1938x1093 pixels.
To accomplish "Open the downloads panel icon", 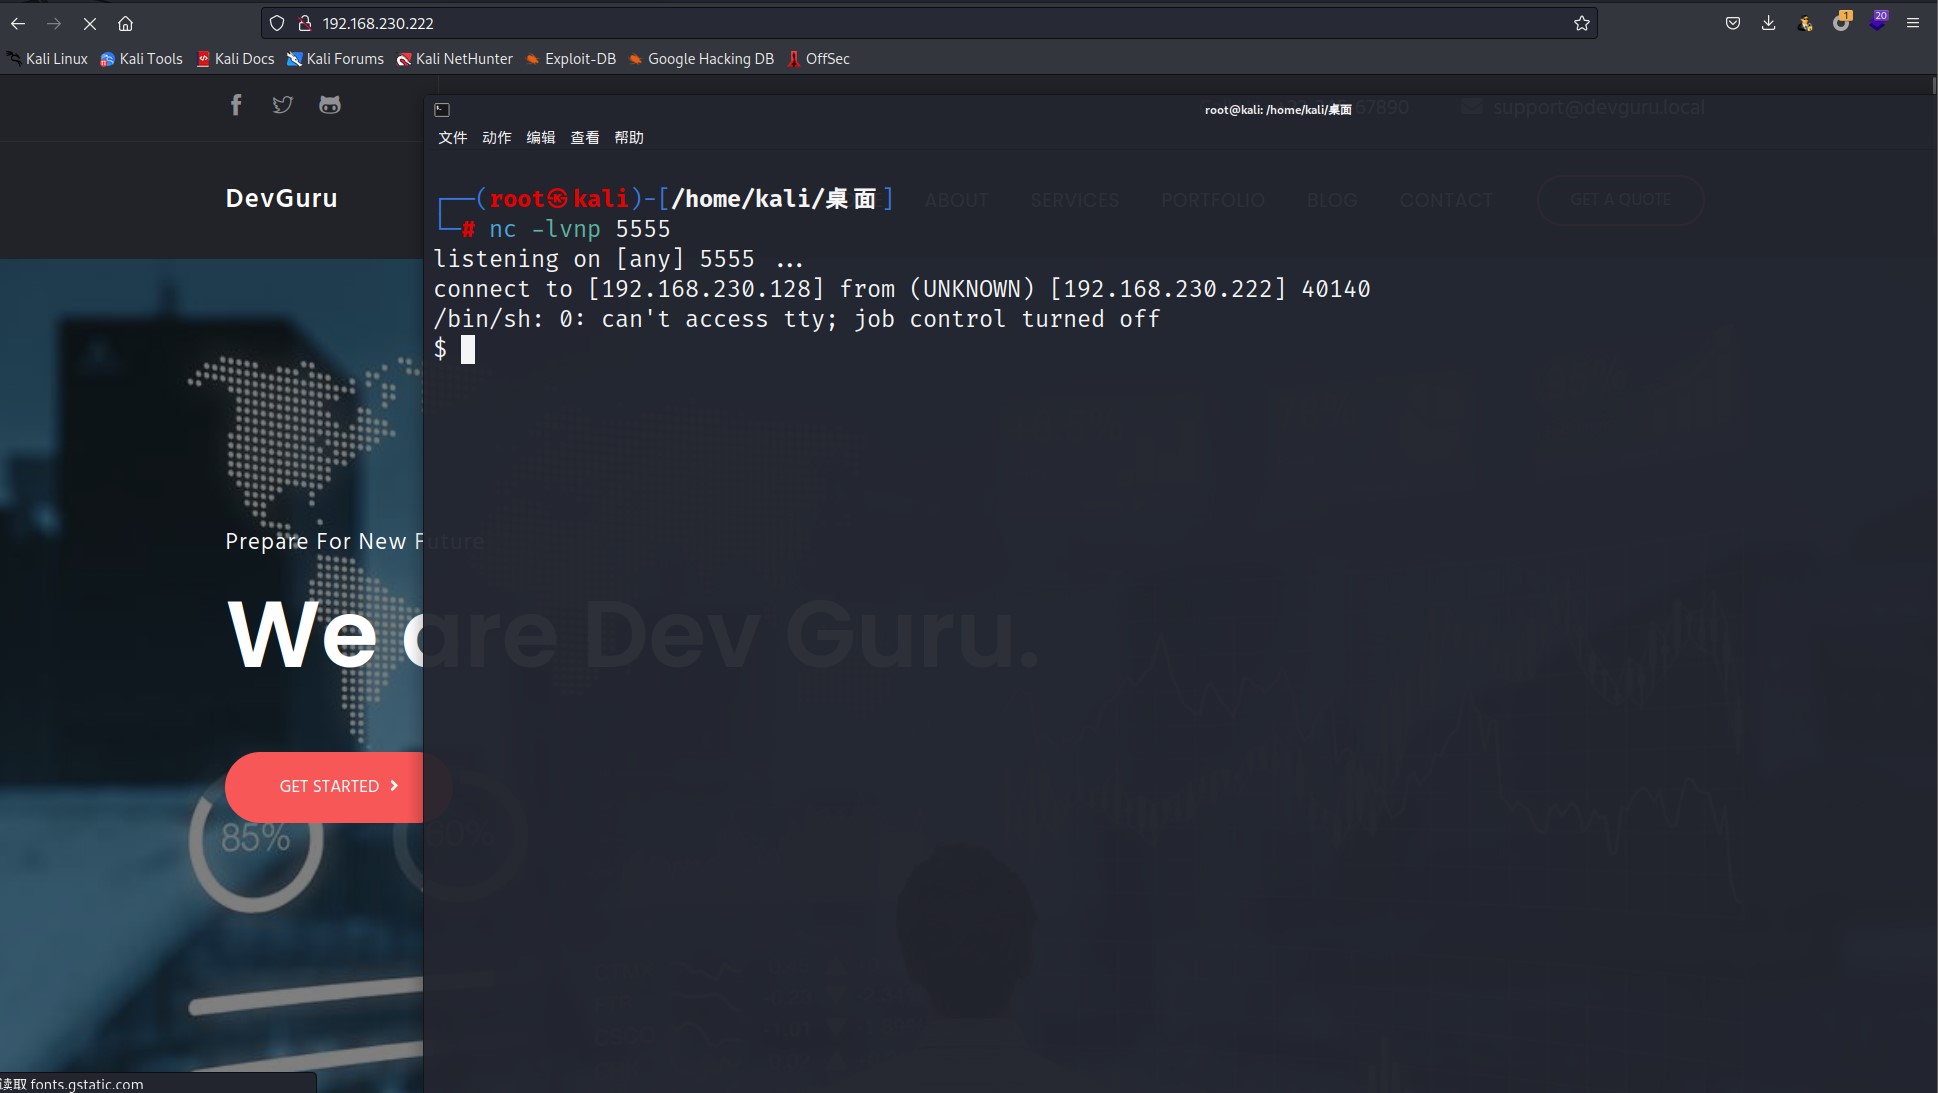I will click(x=1768, y=23).
